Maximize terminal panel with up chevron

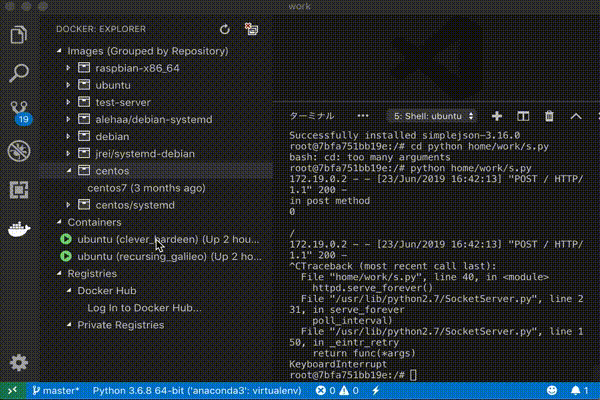[576, 116]
